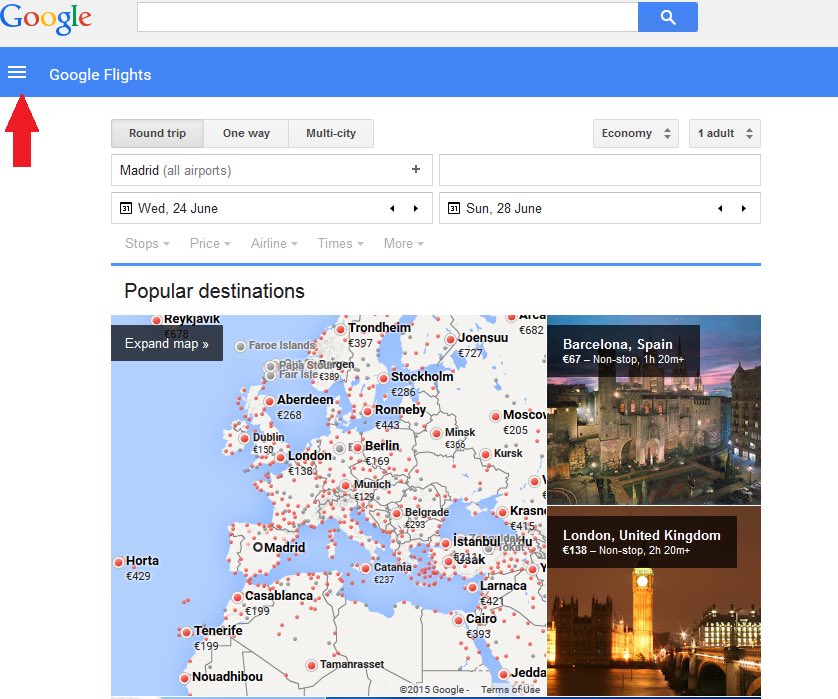
Task: Select the Belgrade marker on map
Action: coord(397,513)
